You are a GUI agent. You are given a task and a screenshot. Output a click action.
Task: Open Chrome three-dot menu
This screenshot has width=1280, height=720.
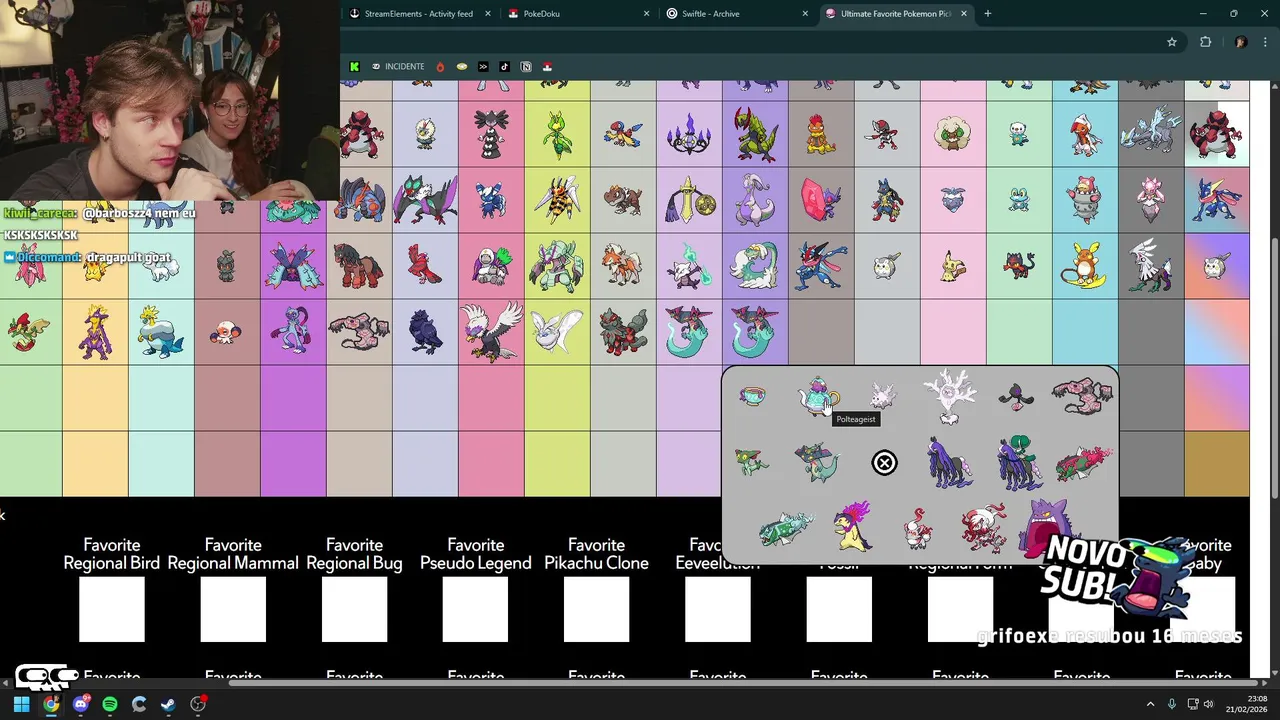click(1266, 42)
